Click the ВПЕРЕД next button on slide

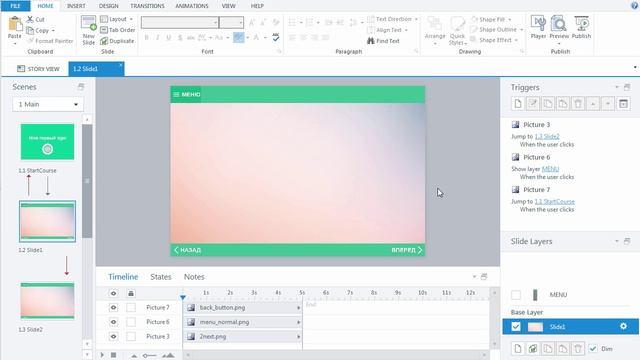[407, 250]
